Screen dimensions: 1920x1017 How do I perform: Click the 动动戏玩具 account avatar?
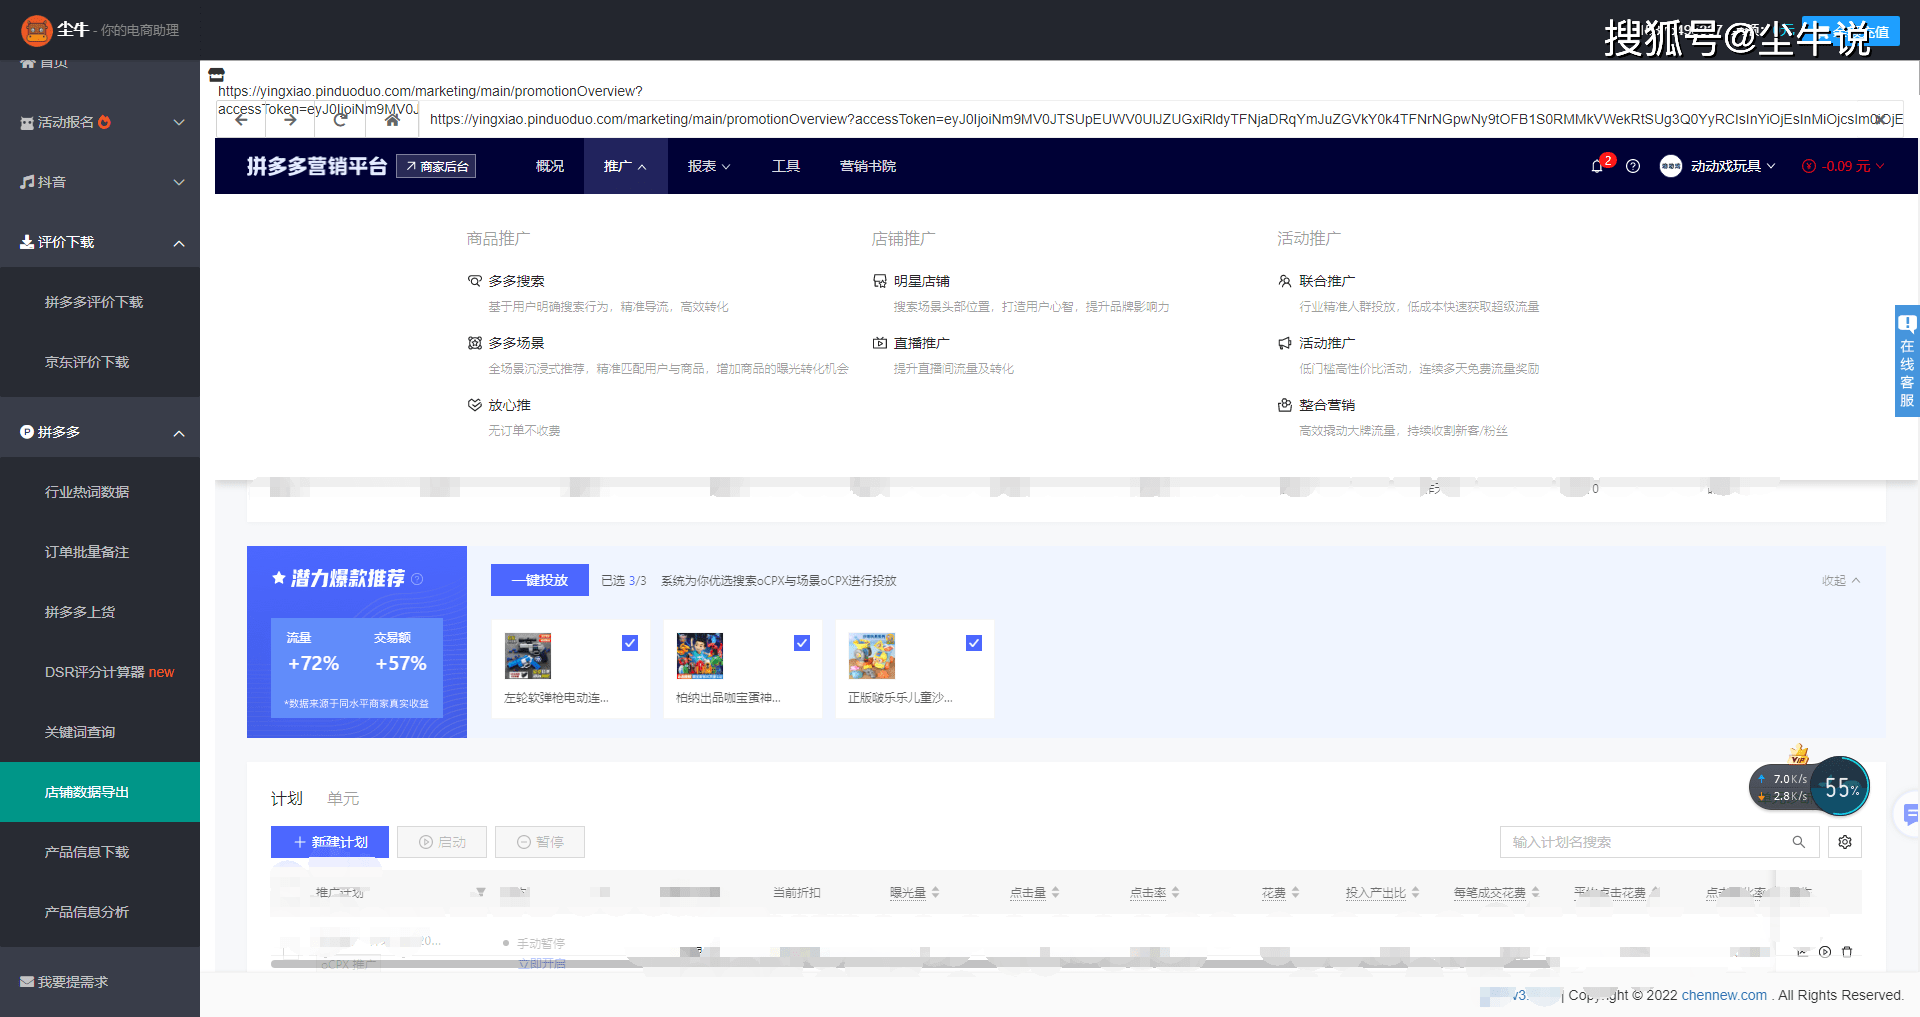[x=1671, y=166]
